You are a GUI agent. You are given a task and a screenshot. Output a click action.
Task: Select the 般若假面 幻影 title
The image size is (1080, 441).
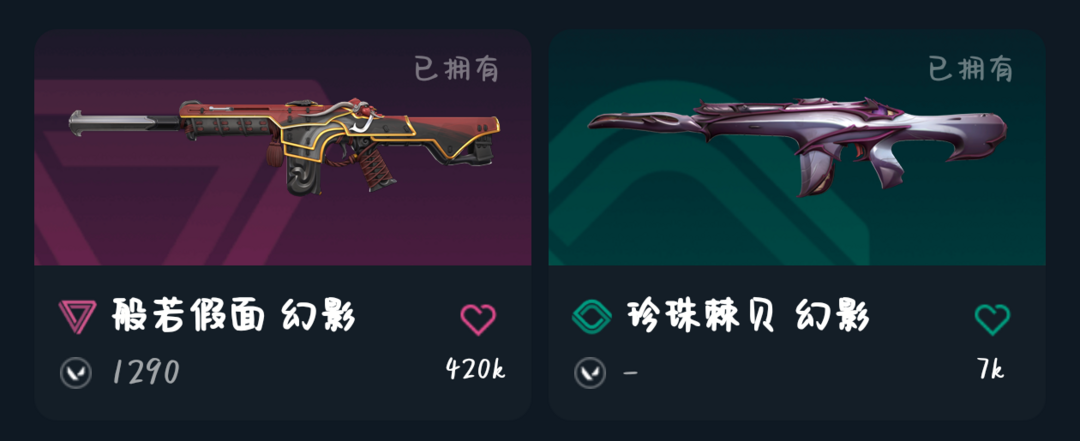point(233,318)
